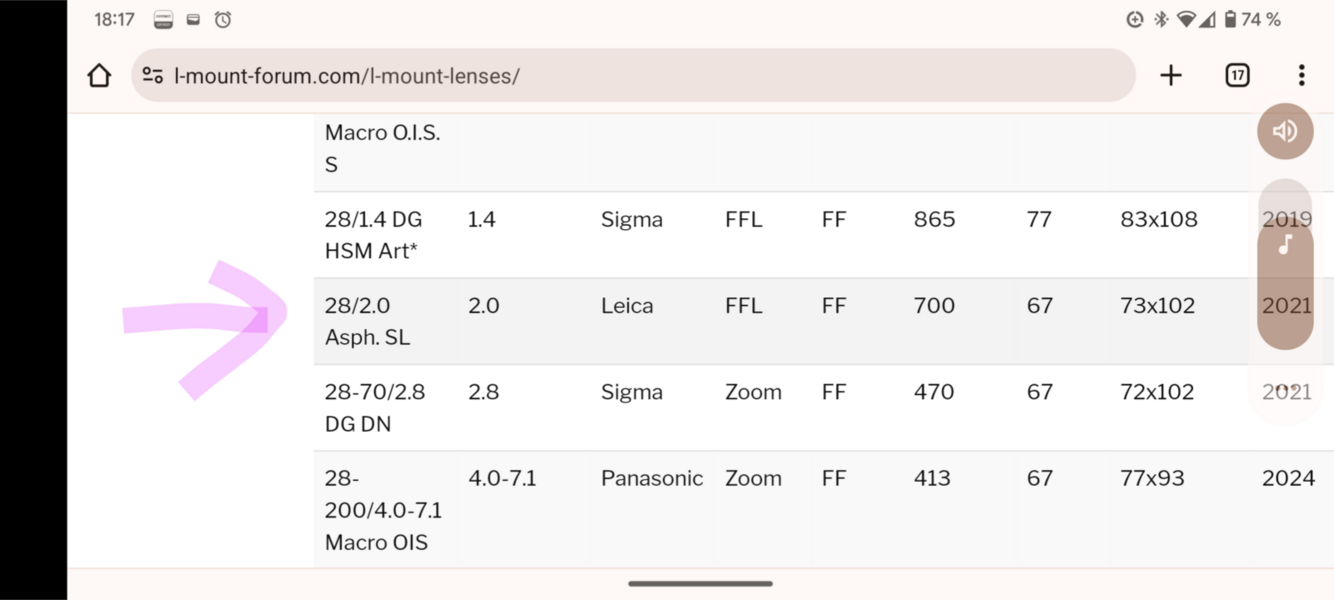This screenshot has height=600, width=1334.
Task: Select the 28/2.0 Asph. SL lens row
Action: point(367,321)
